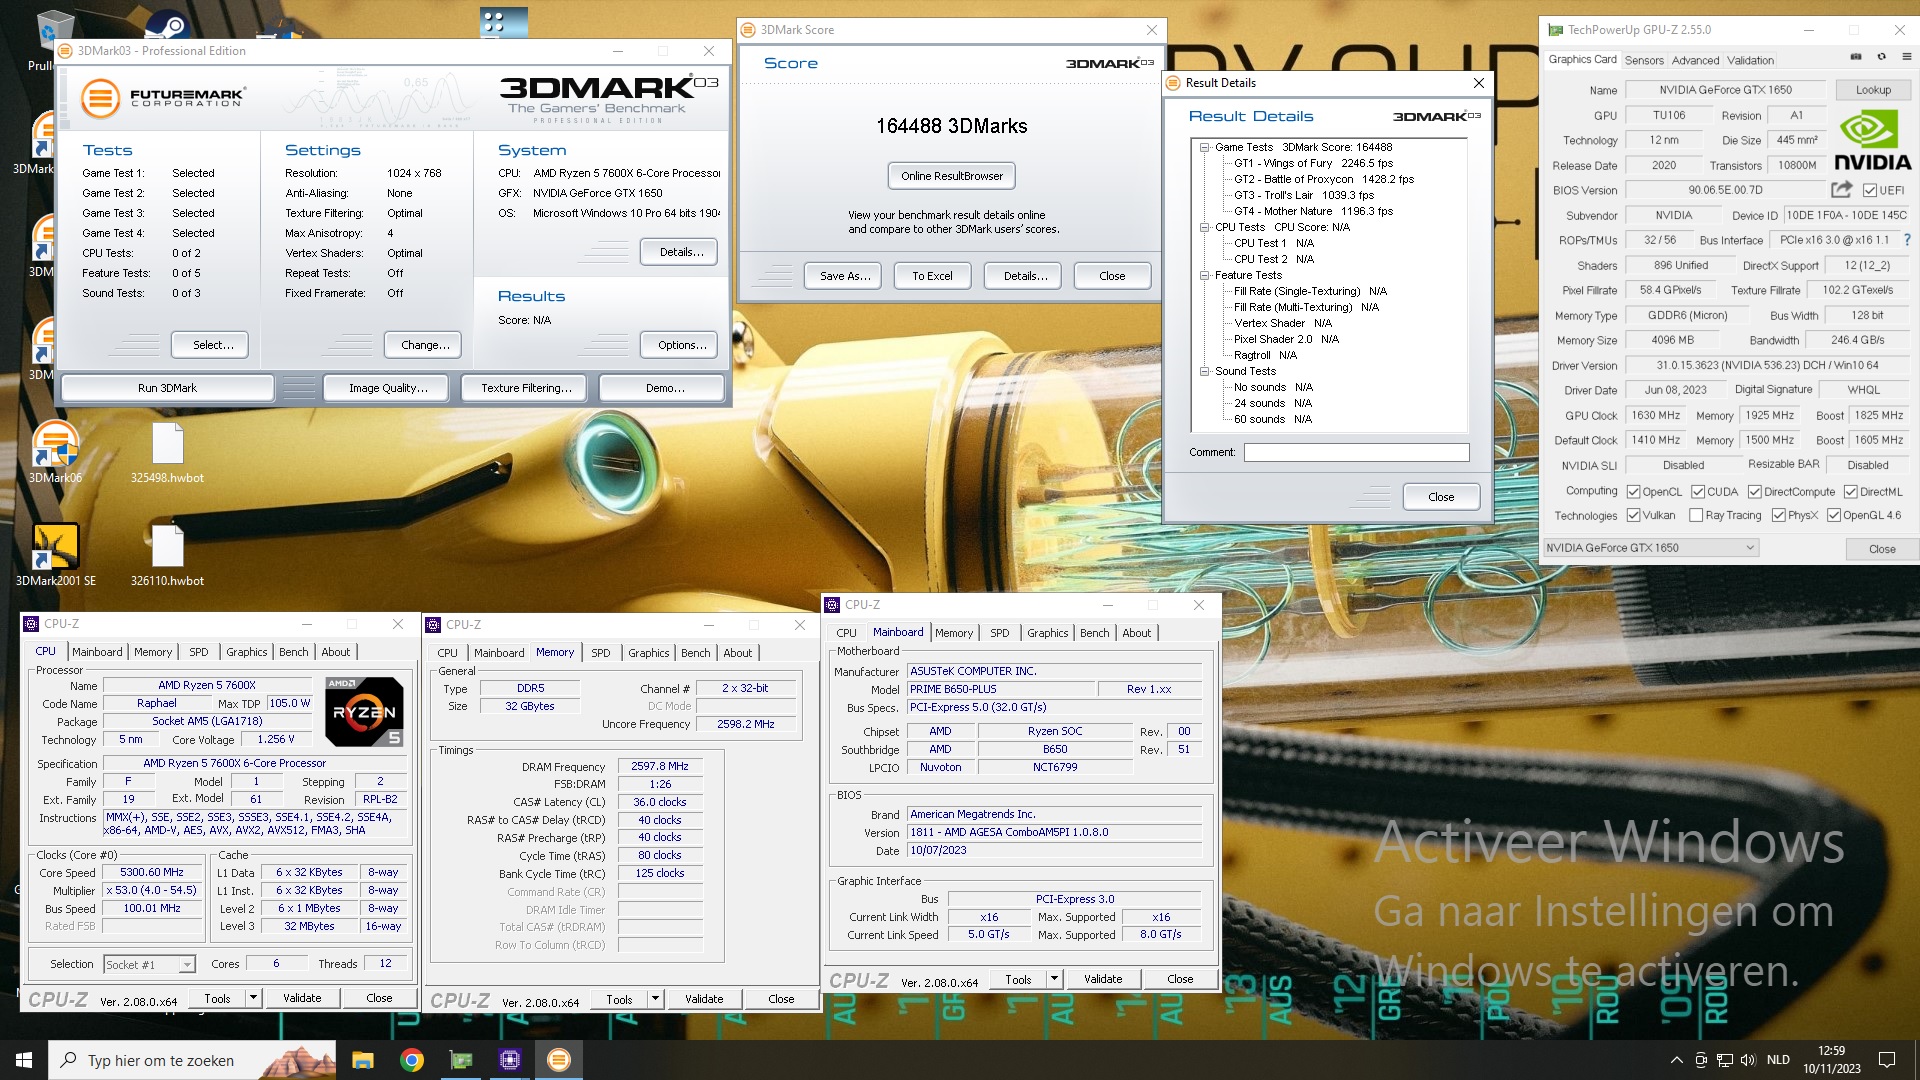Click the Image Quality... button

point(388,388)
